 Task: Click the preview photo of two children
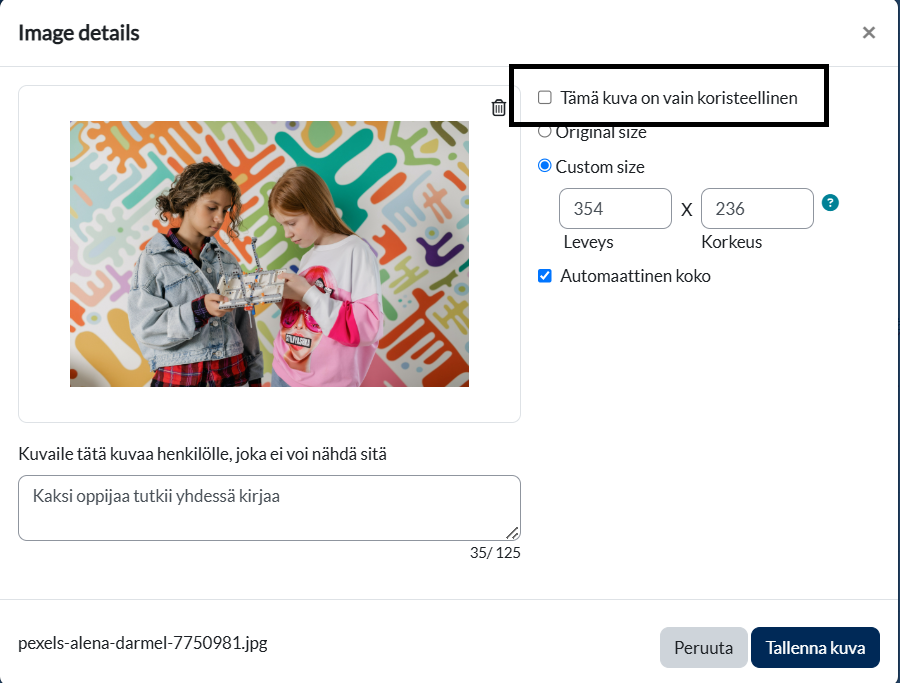point(269,254)
